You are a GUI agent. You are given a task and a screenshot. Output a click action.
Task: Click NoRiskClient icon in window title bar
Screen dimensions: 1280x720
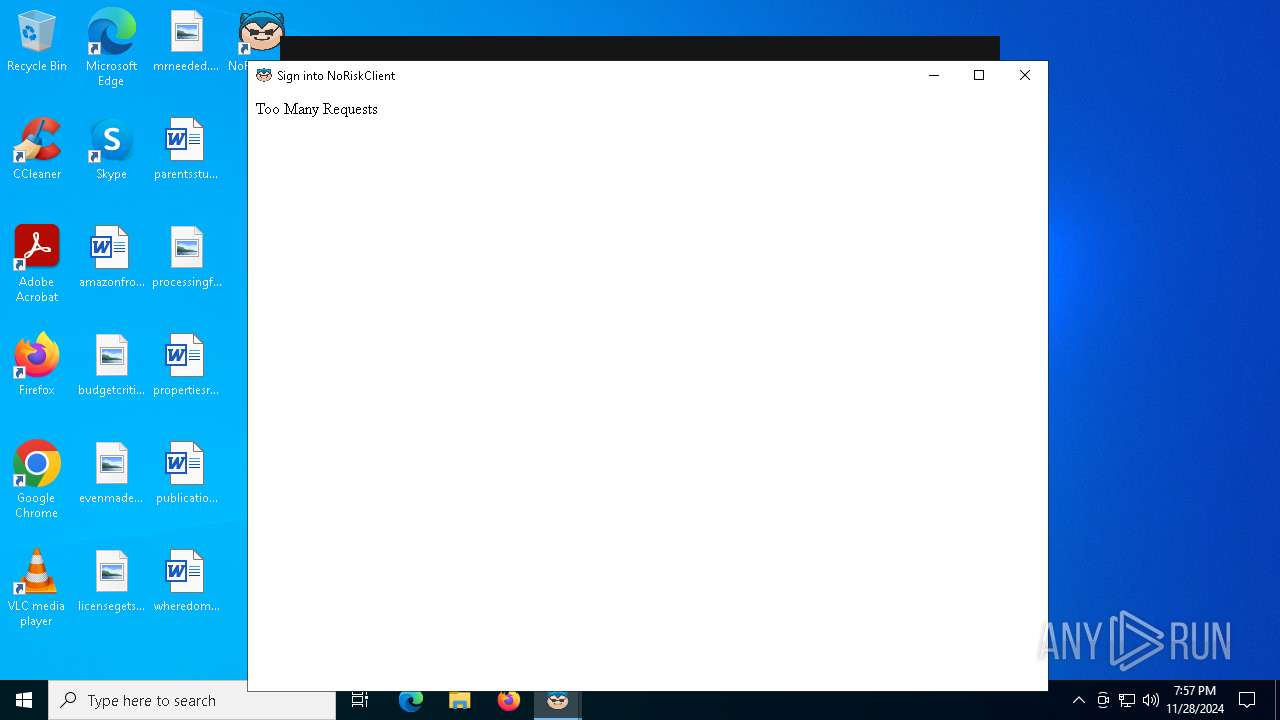click(264, 75)
